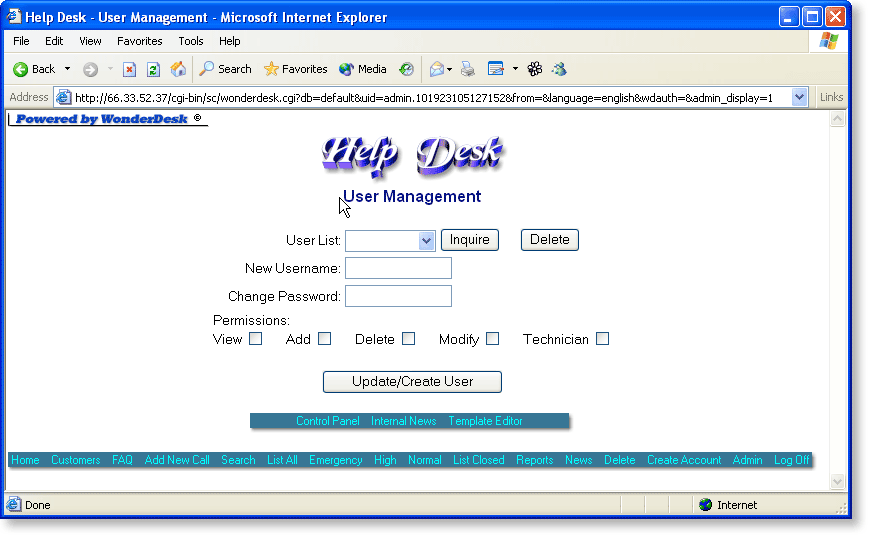Open the Template Editor link
This screenshot has width=872, height=539.
pyautogui.click(x=485, y=421)
